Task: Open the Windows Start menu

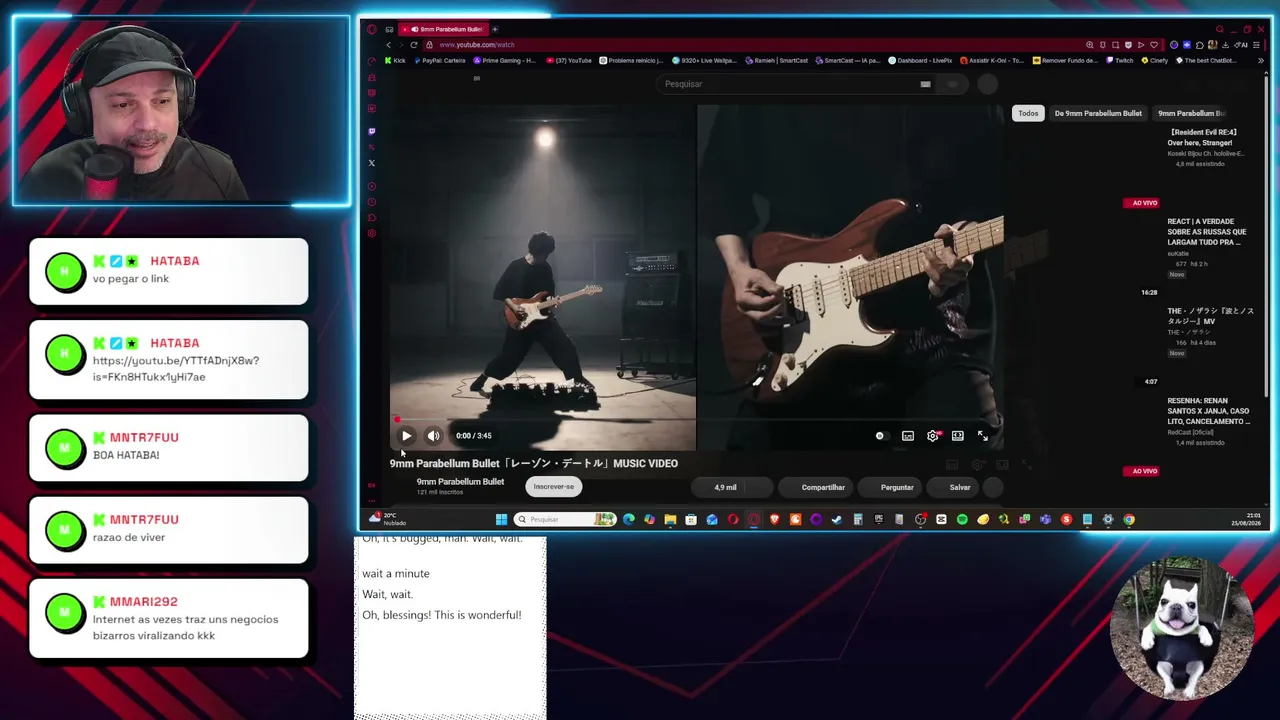Action: 501,520
